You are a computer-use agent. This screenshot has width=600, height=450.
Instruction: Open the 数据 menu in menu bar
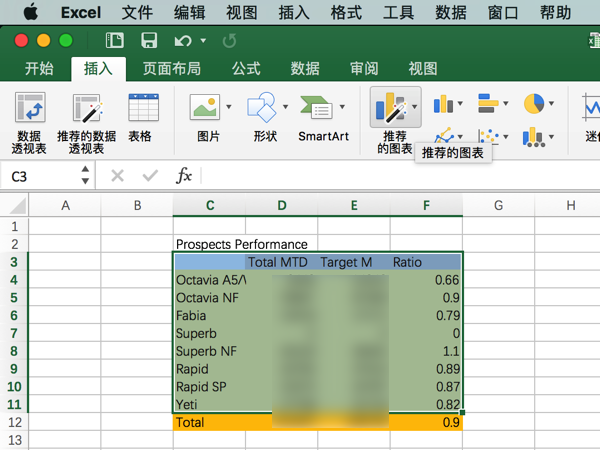point(451,13)
